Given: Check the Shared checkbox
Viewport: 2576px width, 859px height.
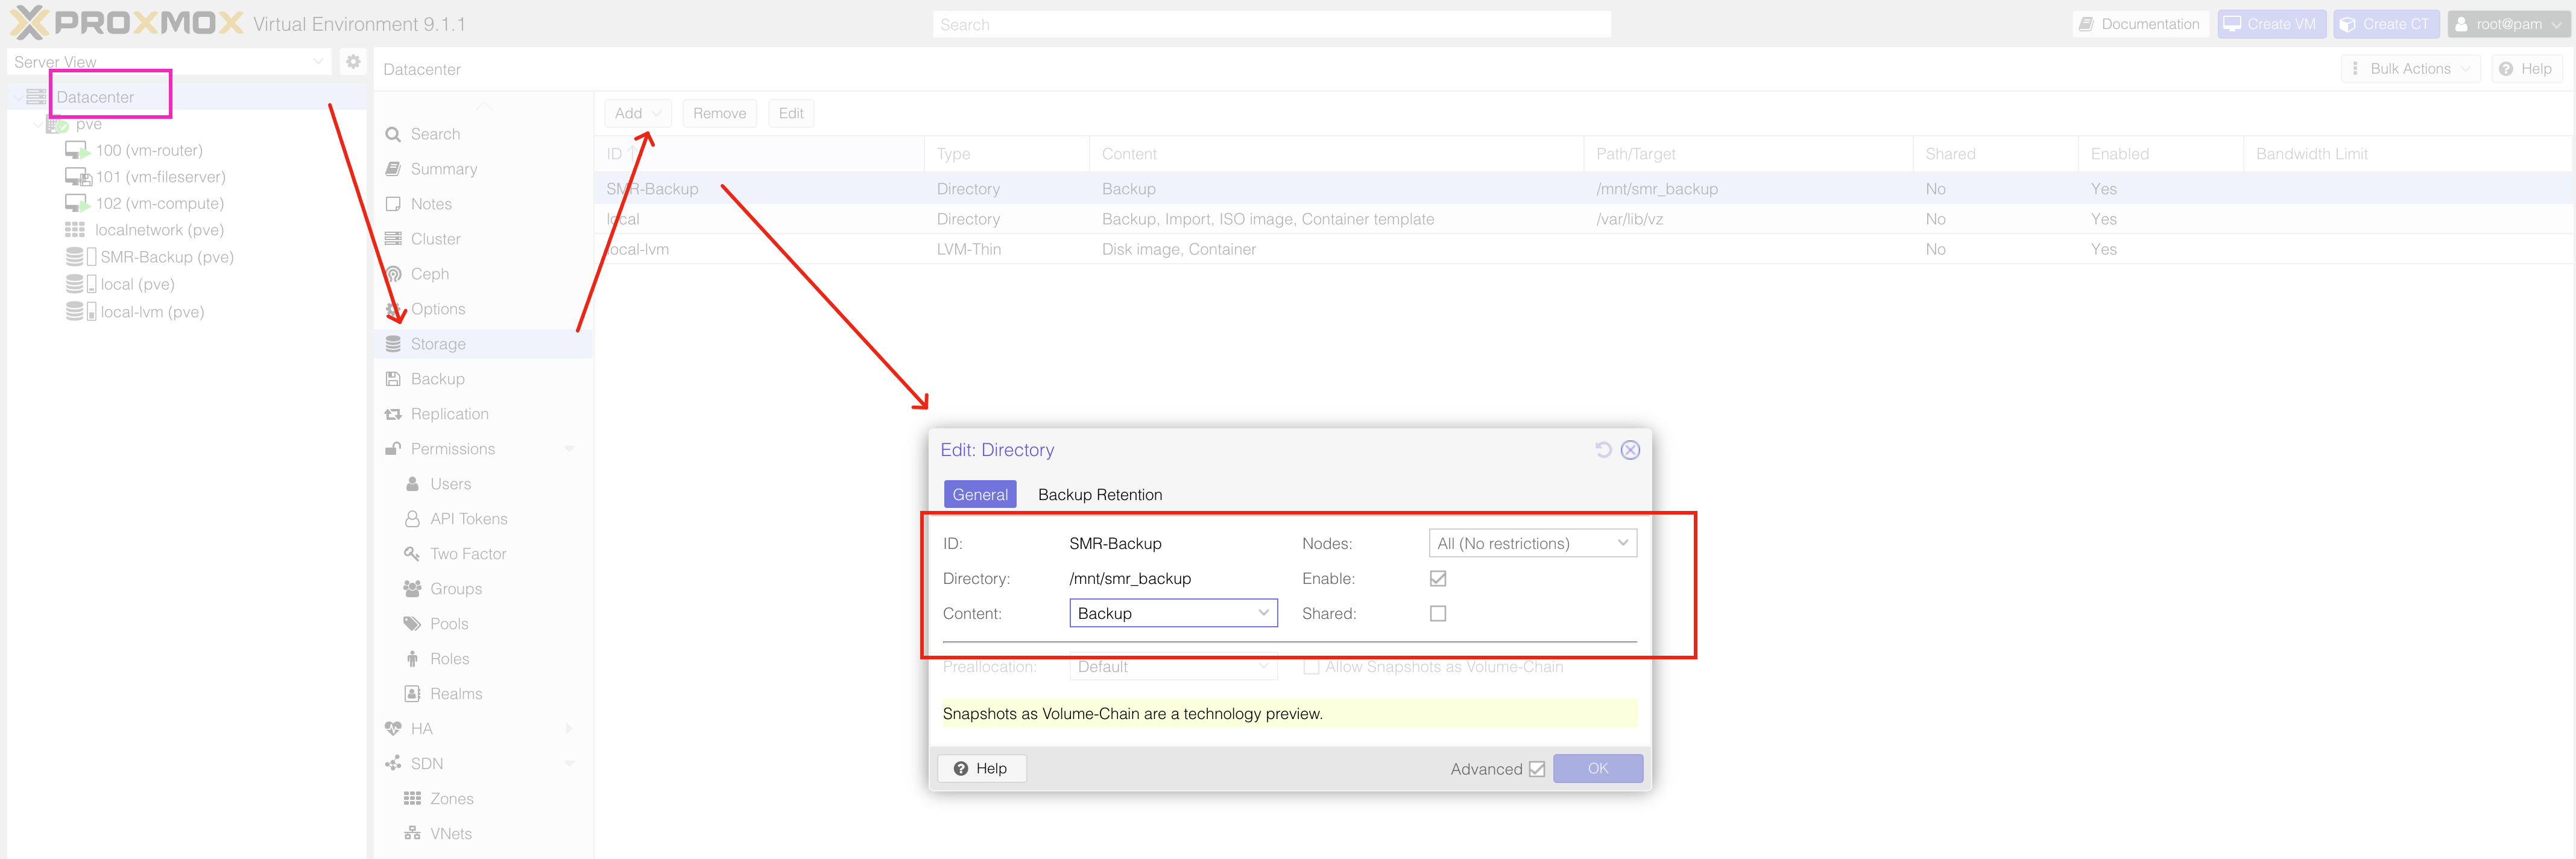Looking at the screenshot, I should point(1437,614).
